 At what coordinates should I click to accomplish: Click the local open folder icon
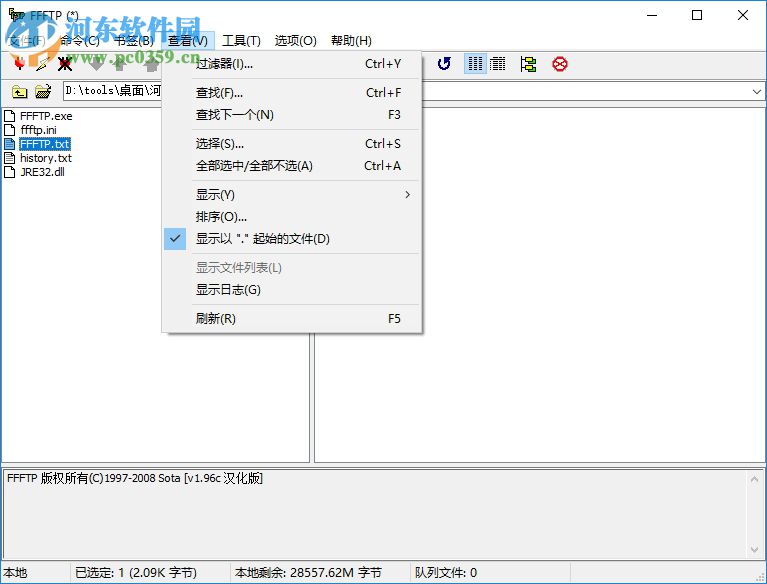tap(43, 91)
